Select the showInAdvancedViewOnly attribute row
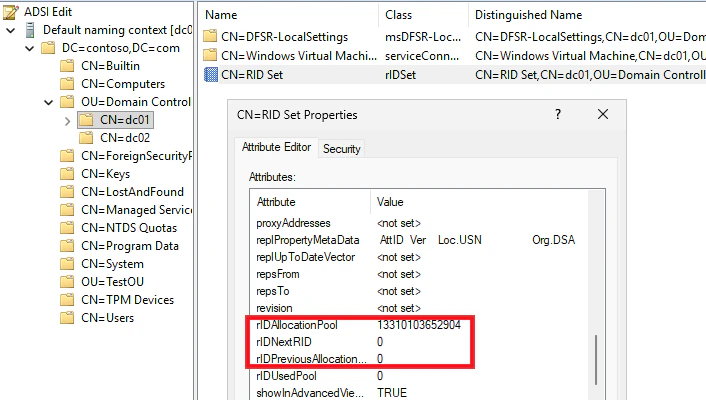The height and width of the screenshot is (400, 706). pyautogui.click(x=419, y=393)
